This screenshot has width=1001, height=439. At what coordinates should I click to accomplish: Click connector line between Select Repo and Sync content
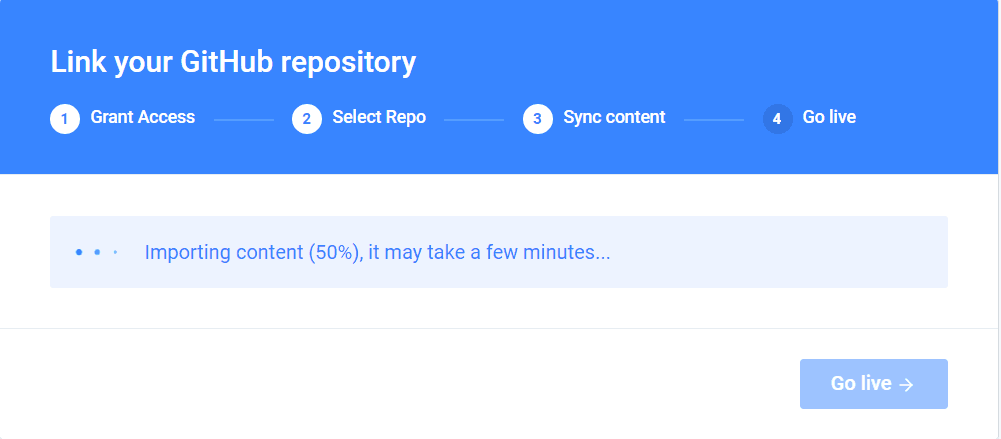click(474, 120)
